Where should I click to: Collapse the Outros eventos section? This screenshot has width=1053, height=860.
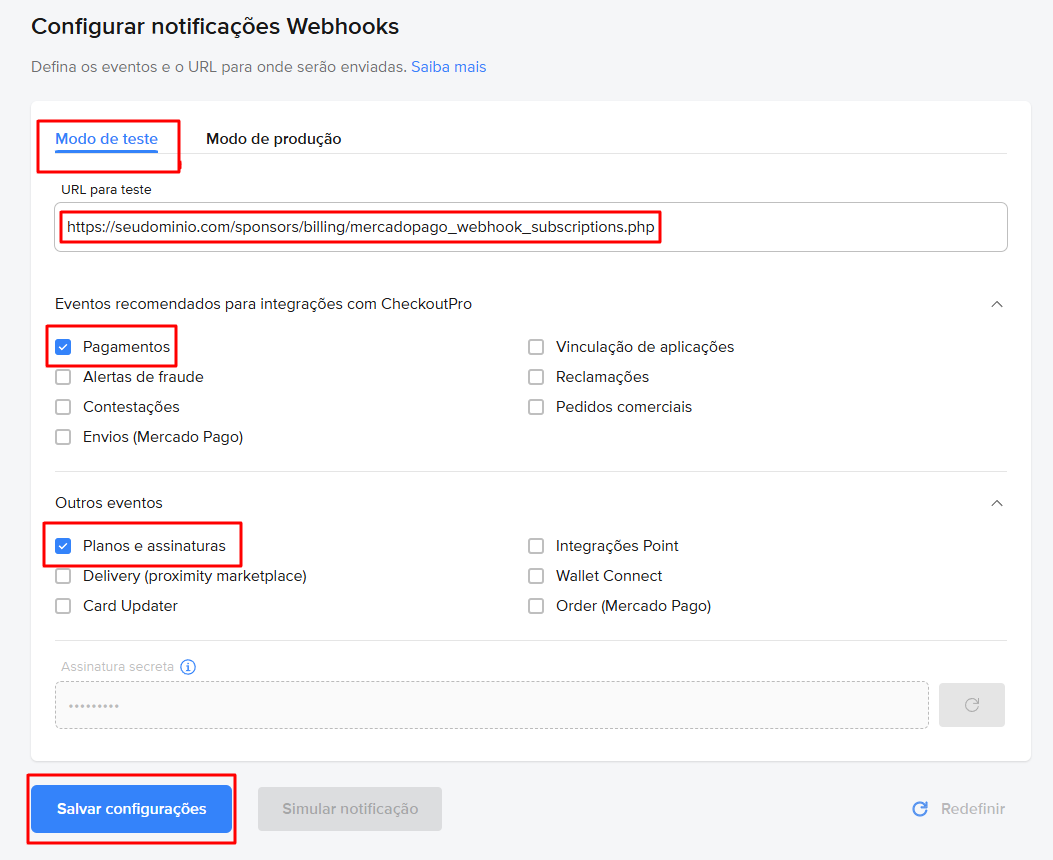(x=996, y=503)
